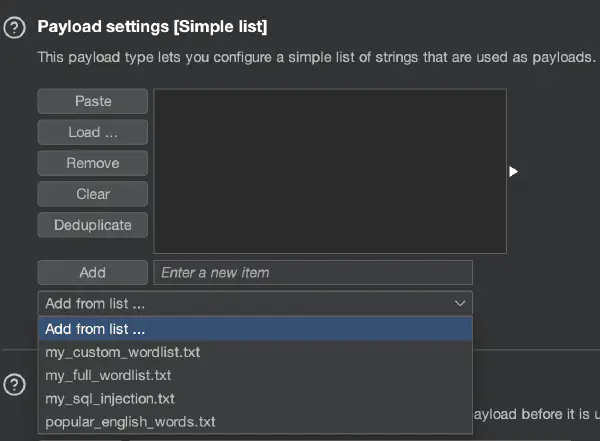The height and width of the screenshot is (441, 600).
Task: Click the white arrow right of payload list
Action: tap(513, 172)
